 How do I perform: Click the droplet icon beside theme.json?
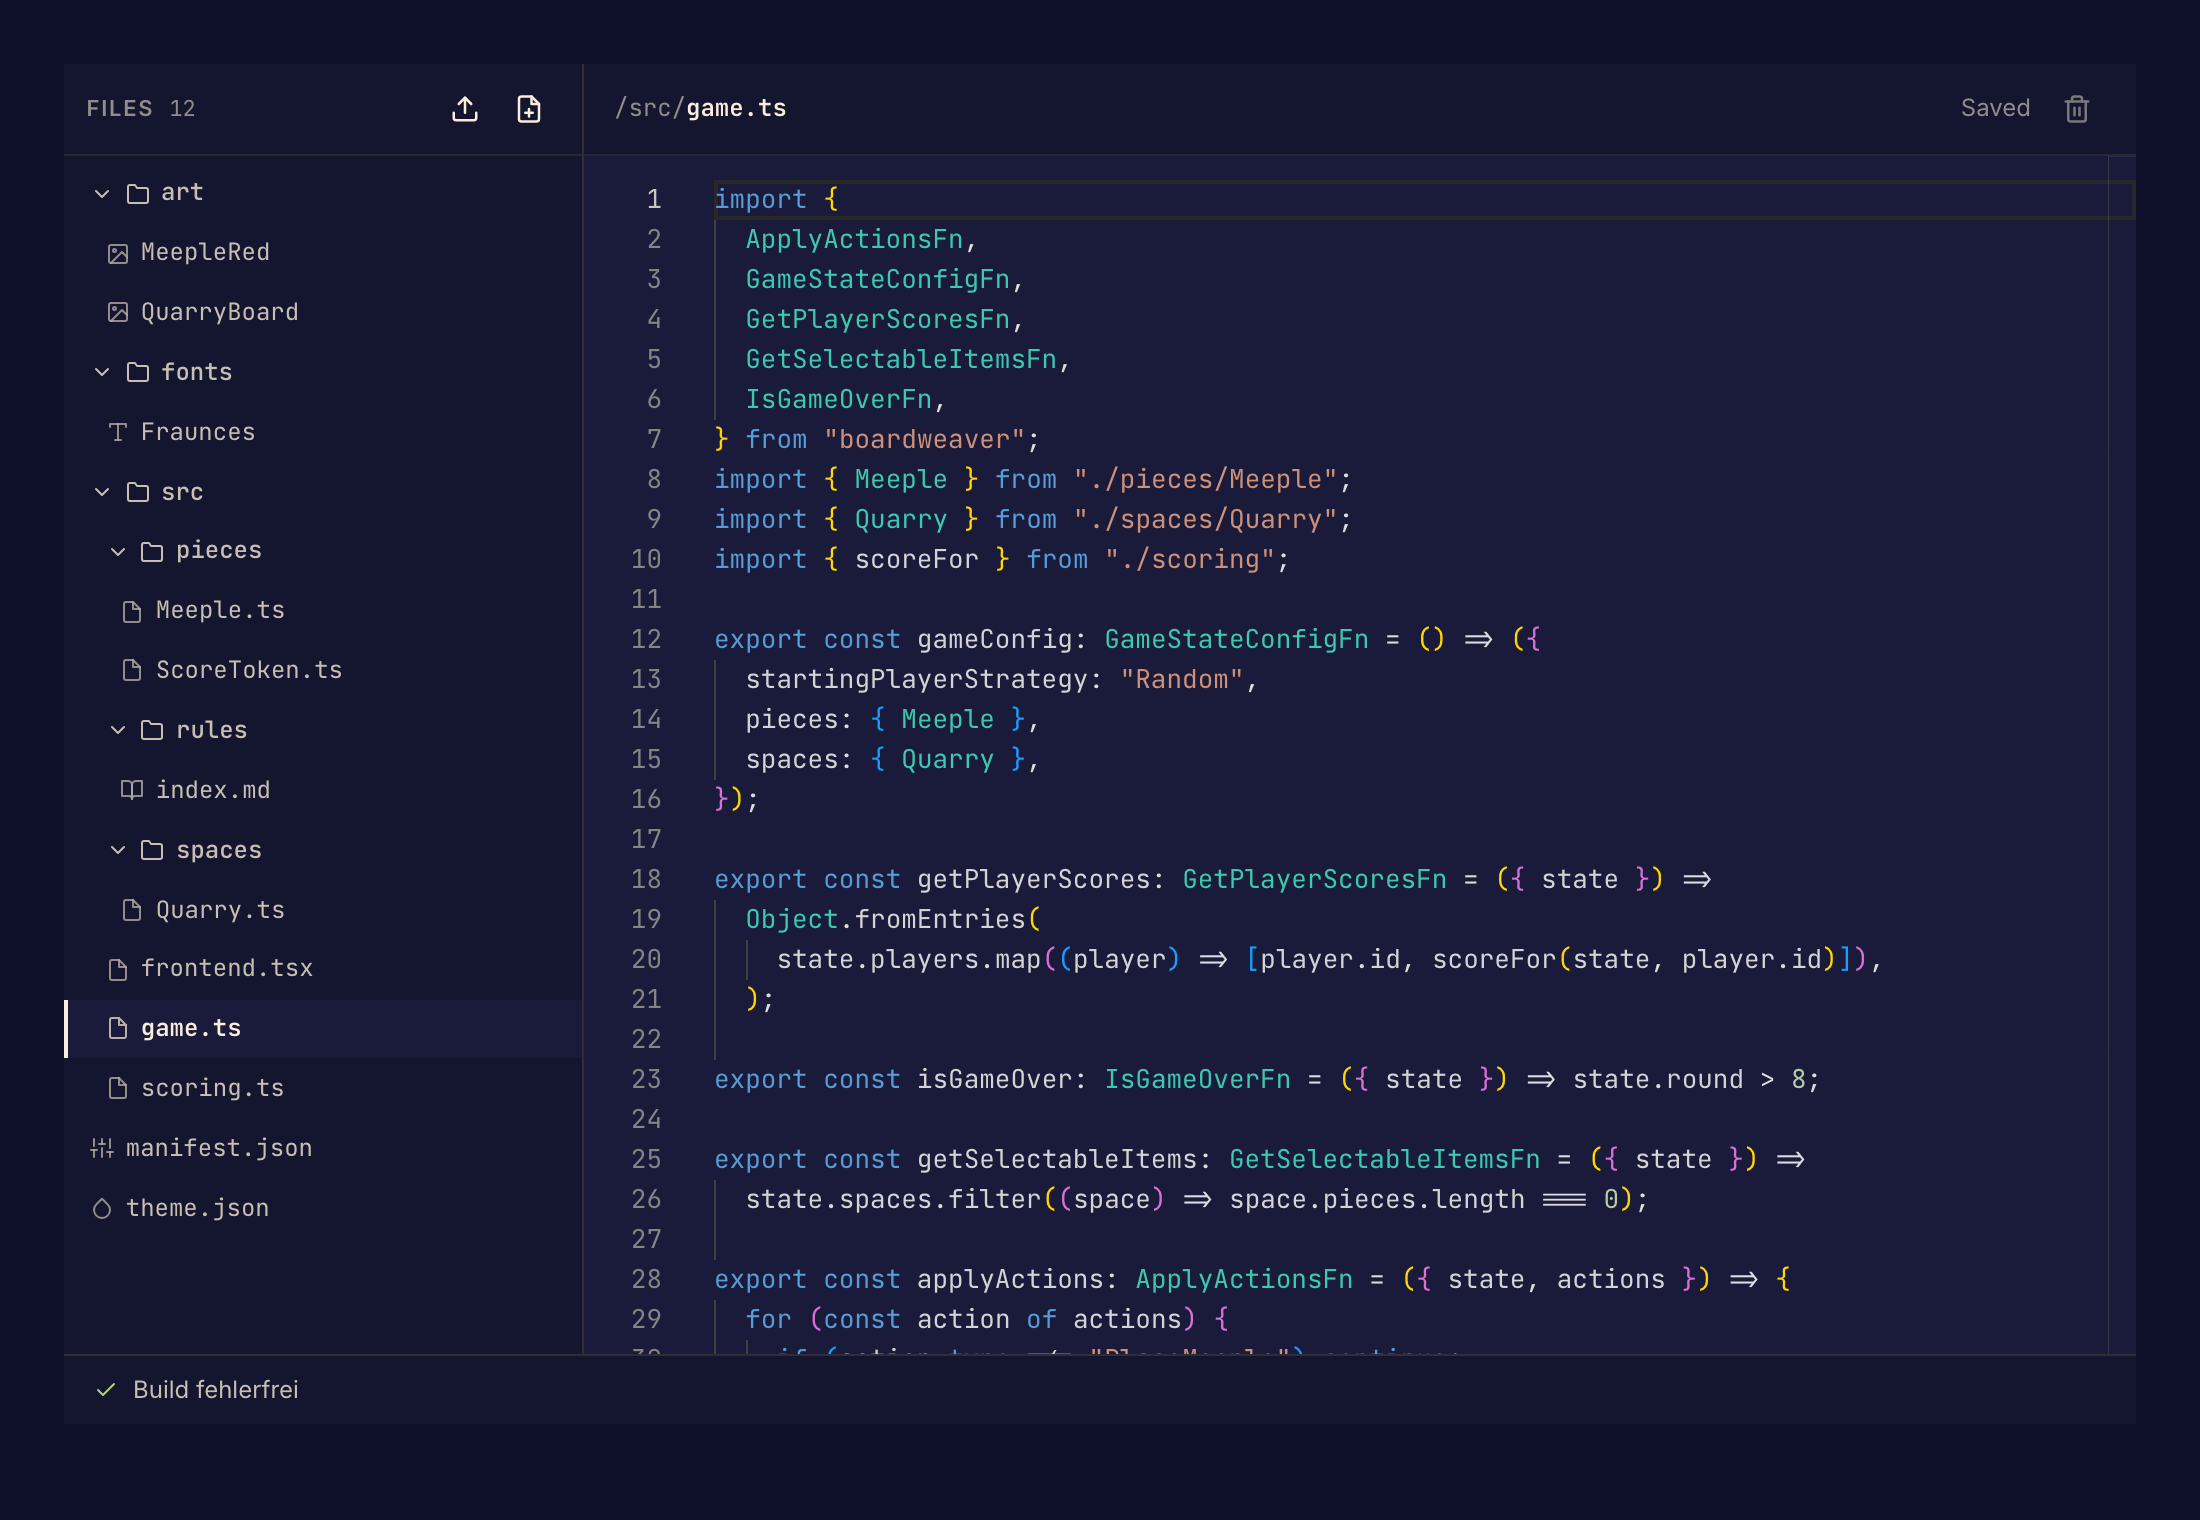[x=102, y=1209]
